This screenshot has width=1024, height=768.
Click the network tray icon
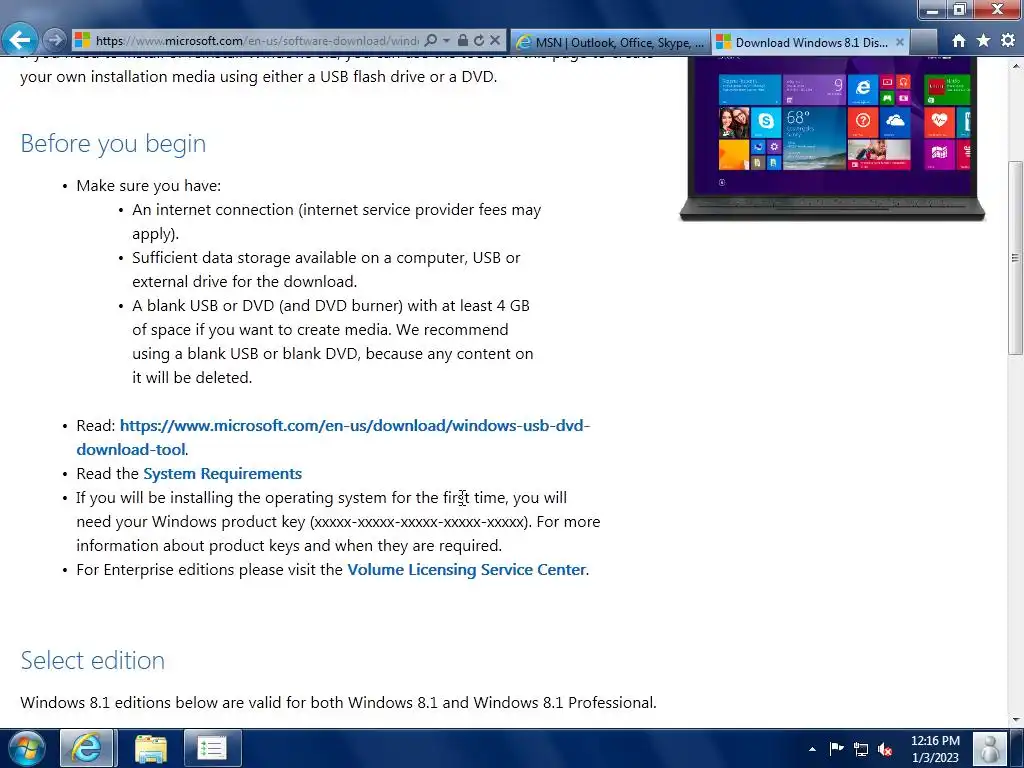click(x=861, y=750)
